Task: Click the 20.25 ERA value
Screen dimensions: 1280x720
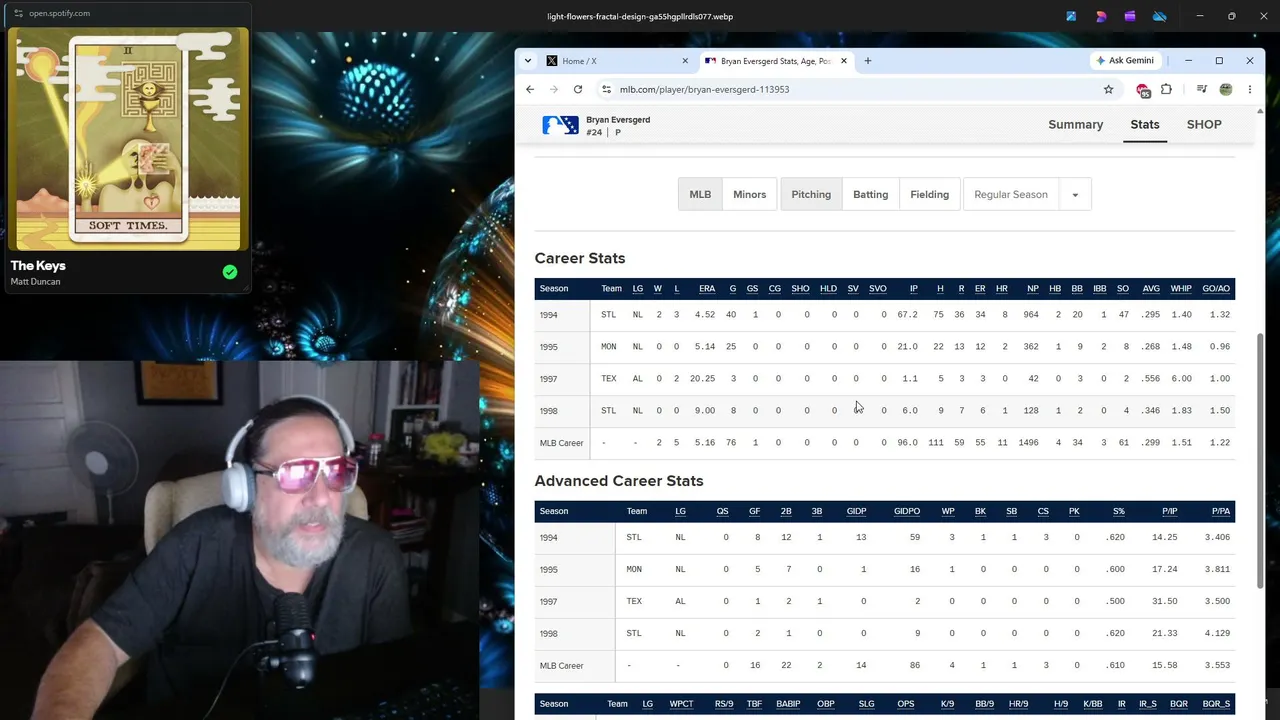Action: coord(702,379)
